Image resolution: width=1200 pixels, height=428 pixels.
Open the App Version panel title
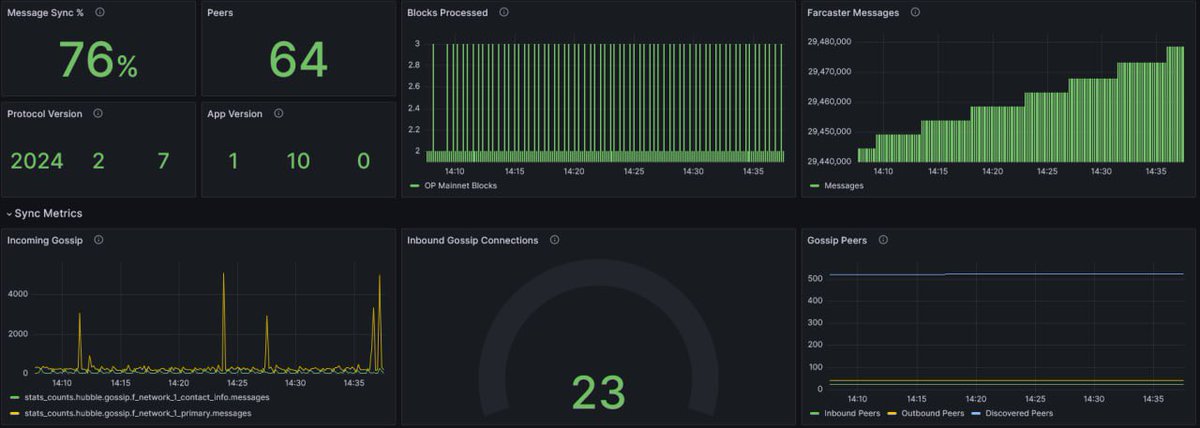tap(235, 114)
